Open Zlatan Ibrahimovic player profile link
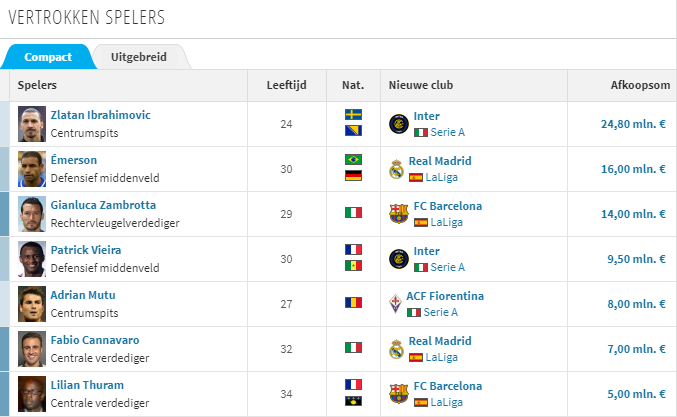Screen dimensions: 677x417 [x=101, y=115]
